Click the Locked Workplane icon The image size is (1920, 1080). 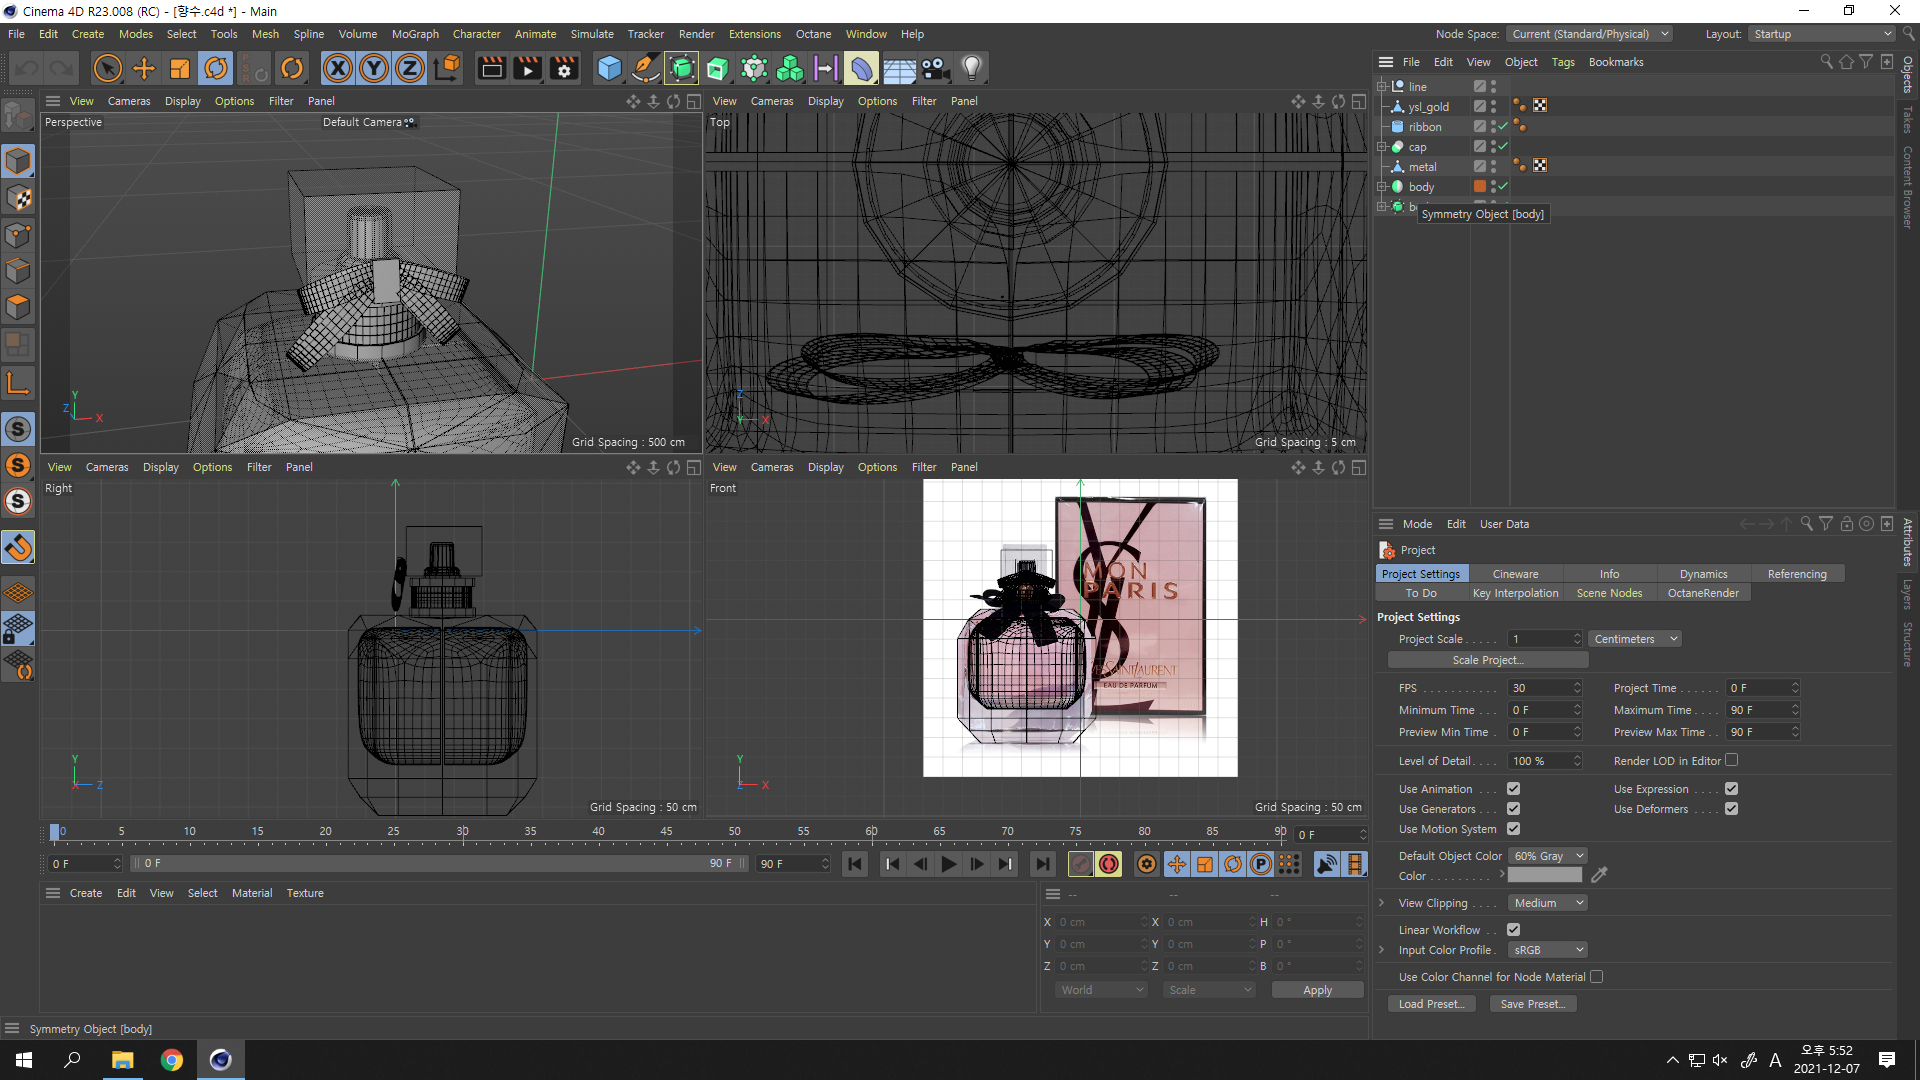tap(19, 629)
